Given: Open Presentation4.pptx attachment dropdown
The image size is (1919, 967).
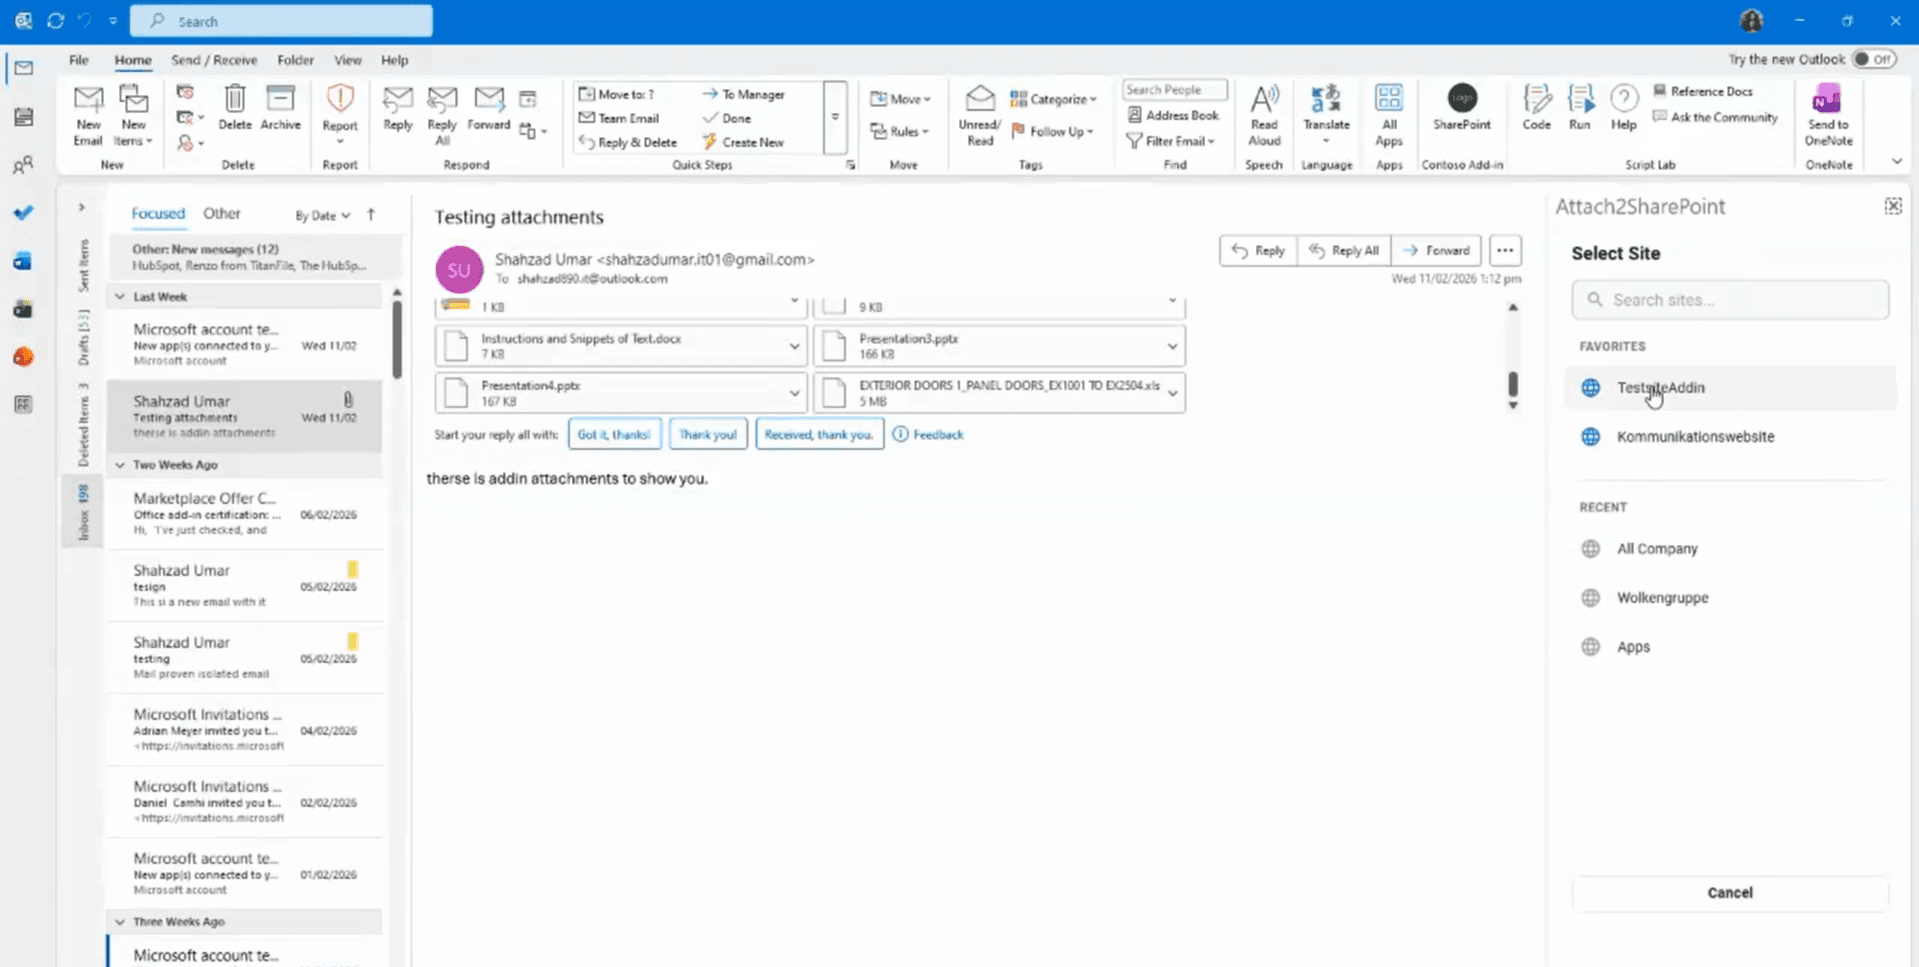Looking at the screenshot, I should click(x=794, y=393).
